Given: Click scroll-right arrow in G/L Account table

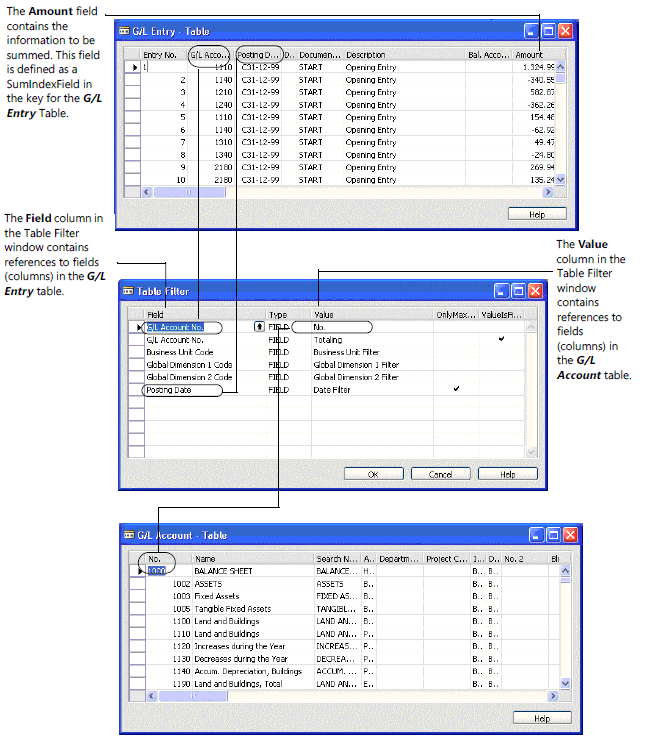Looking at the screenshot, I should click(x=553, y=696).
